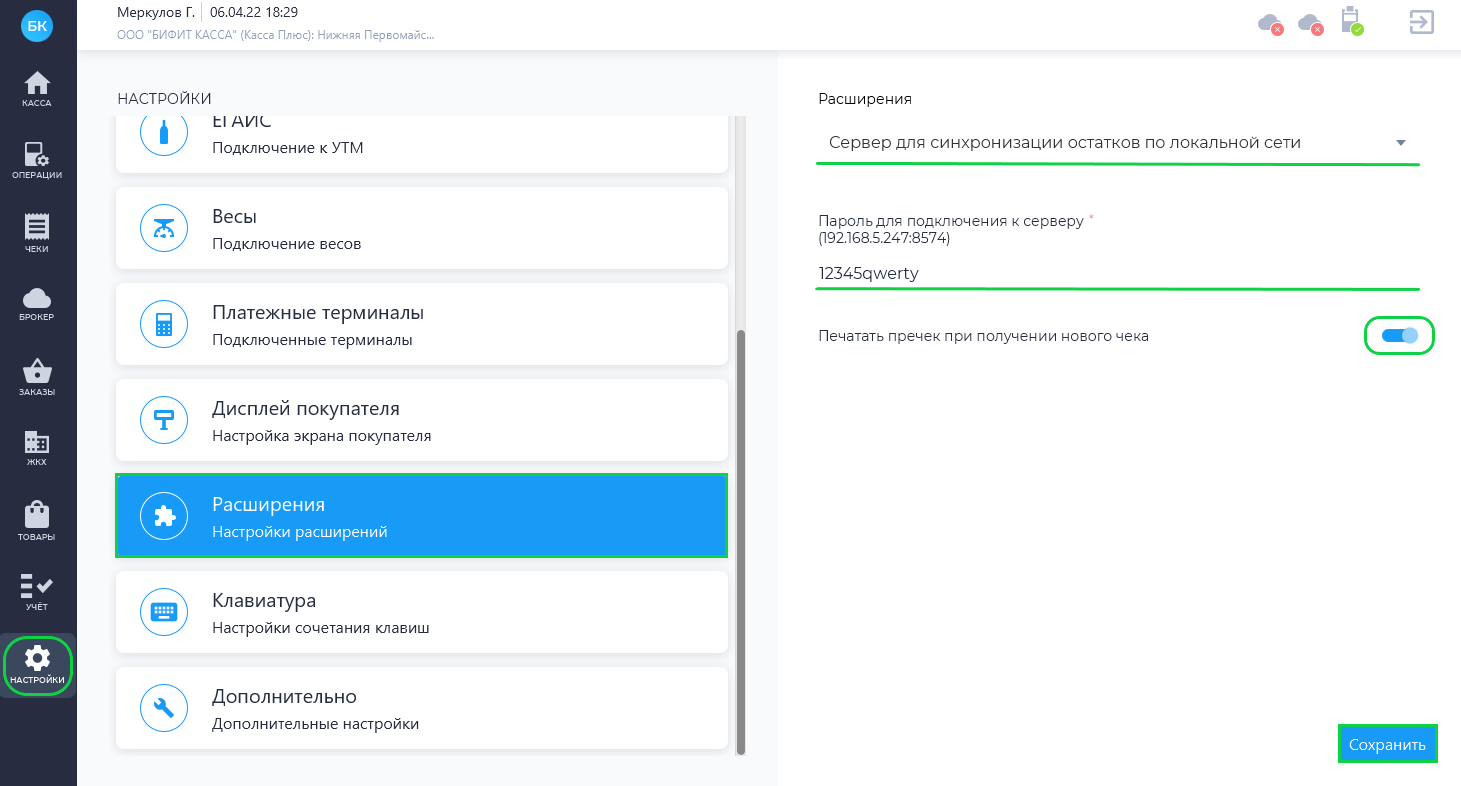Image resolution: width=1461 pixels, height=786 pixels.
Task: Click the Дополнительно wrench icon
Action: point(164,708)
